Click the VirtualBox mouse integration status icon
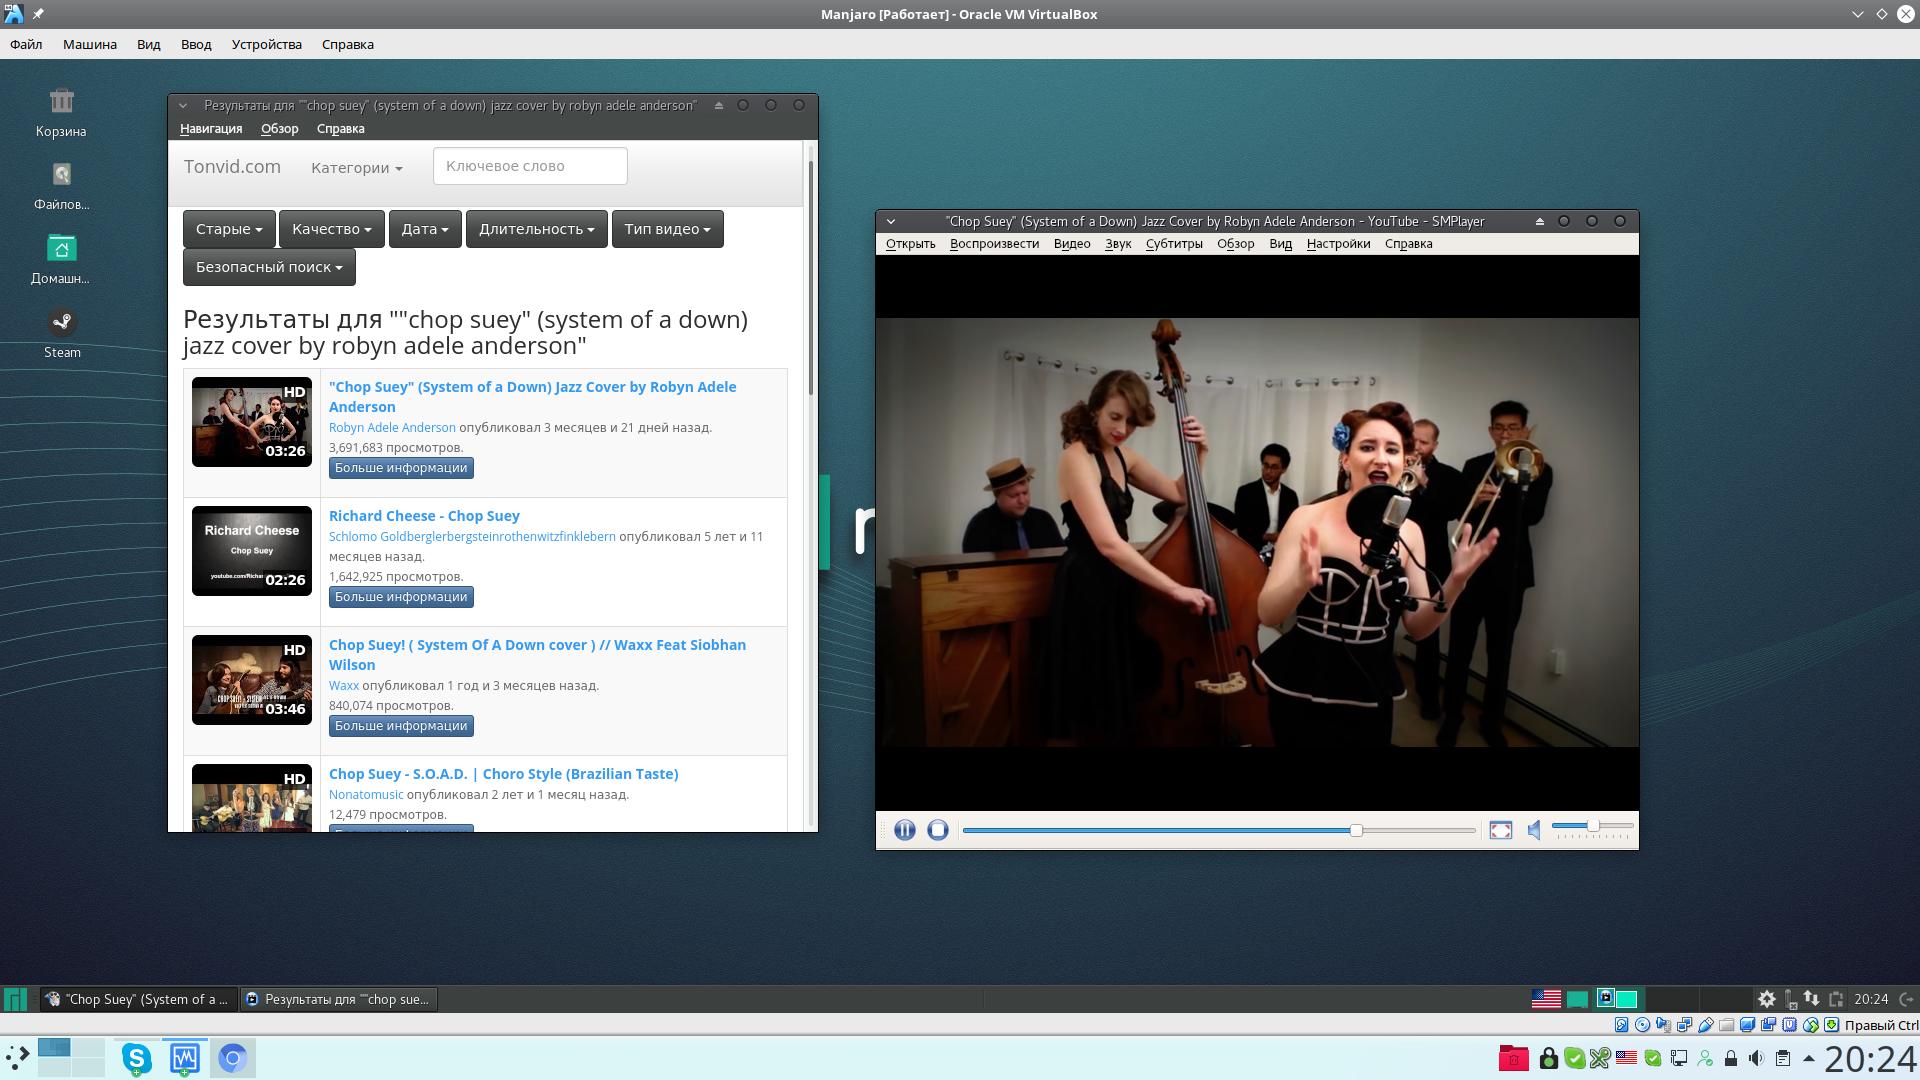1920x1080 pixels. coord(1810,1025)
